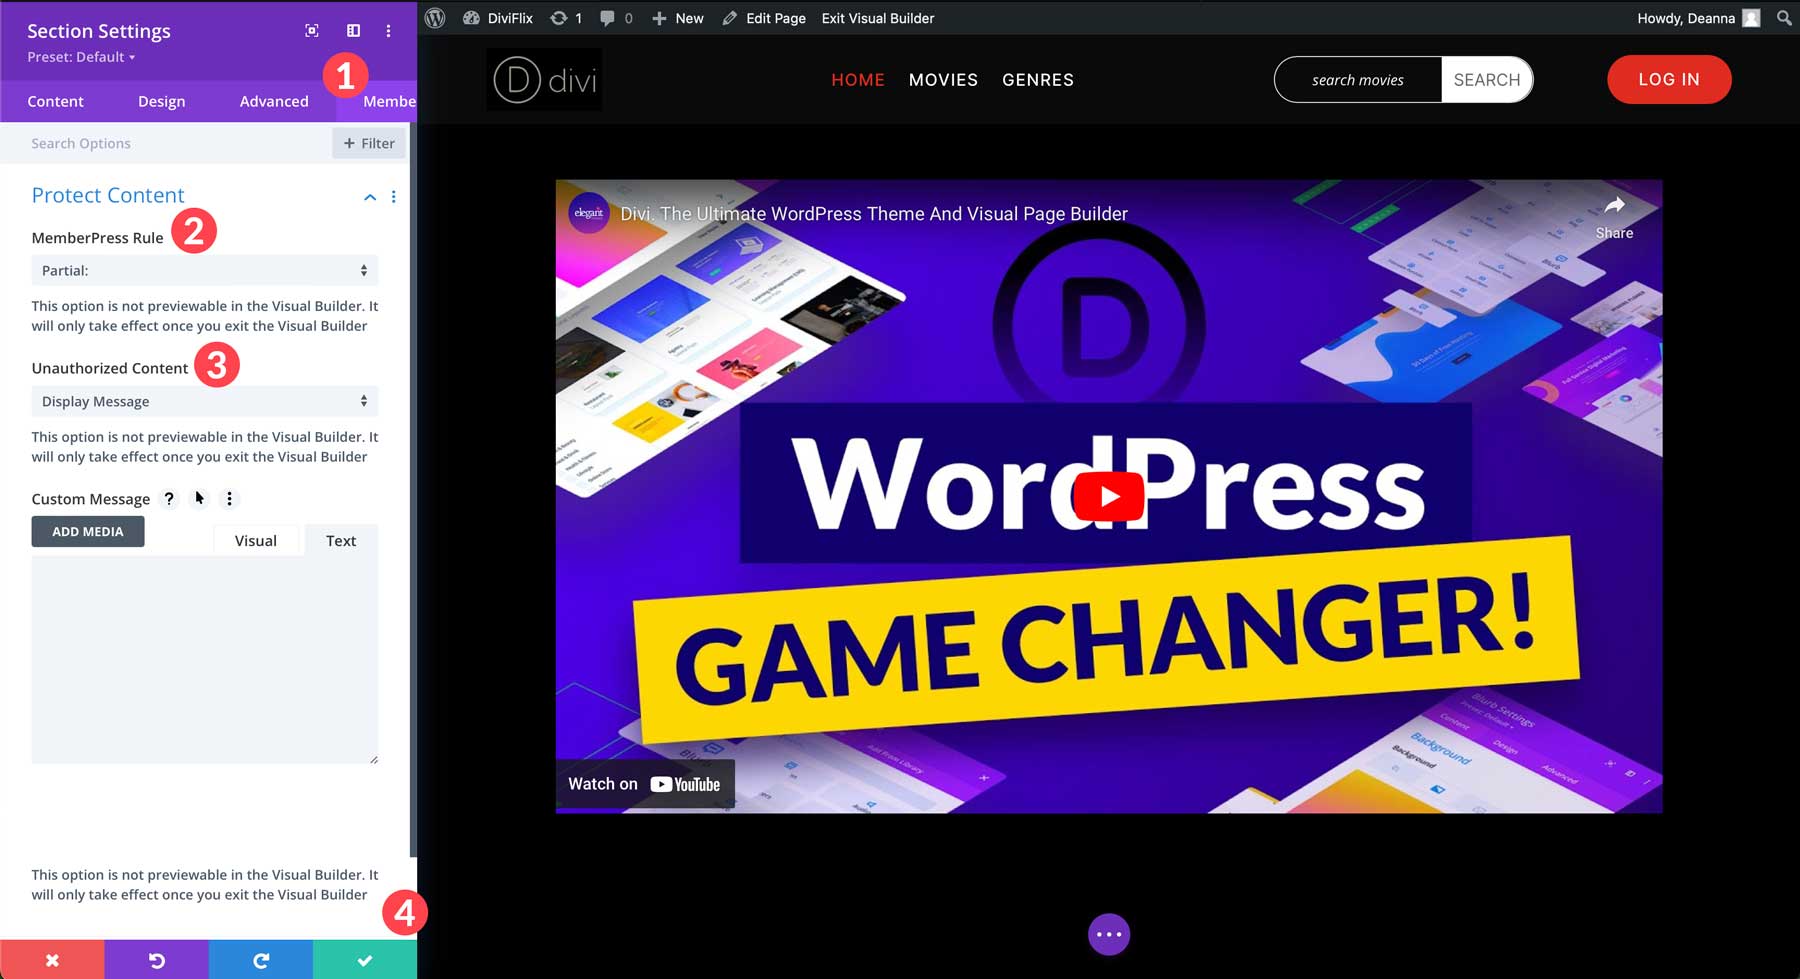
Task: Open the Unauthorized Content dropdown
Action: pos(205,401)
